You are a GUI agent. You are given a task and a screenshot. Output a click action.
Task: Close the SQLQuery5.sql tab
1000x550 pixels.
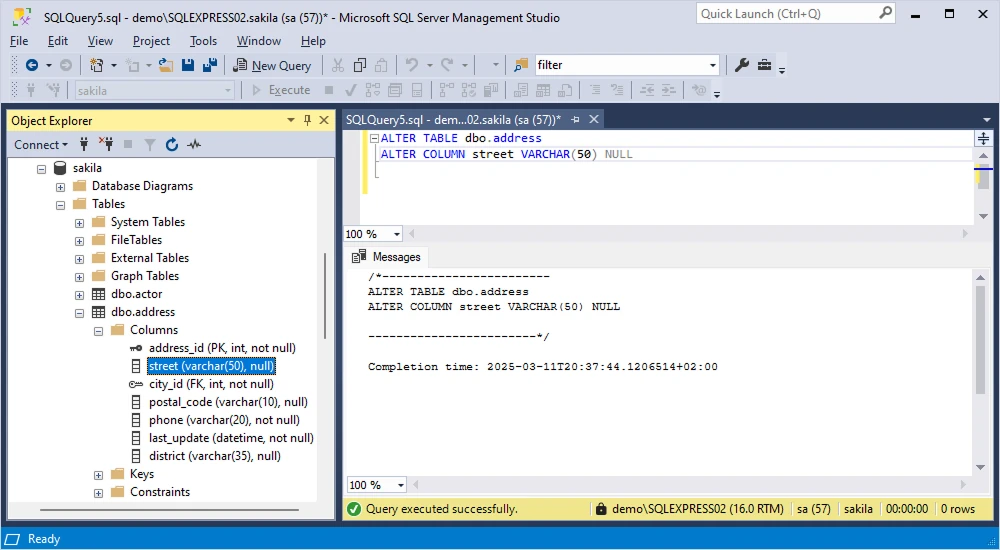[x=594, y=119]
